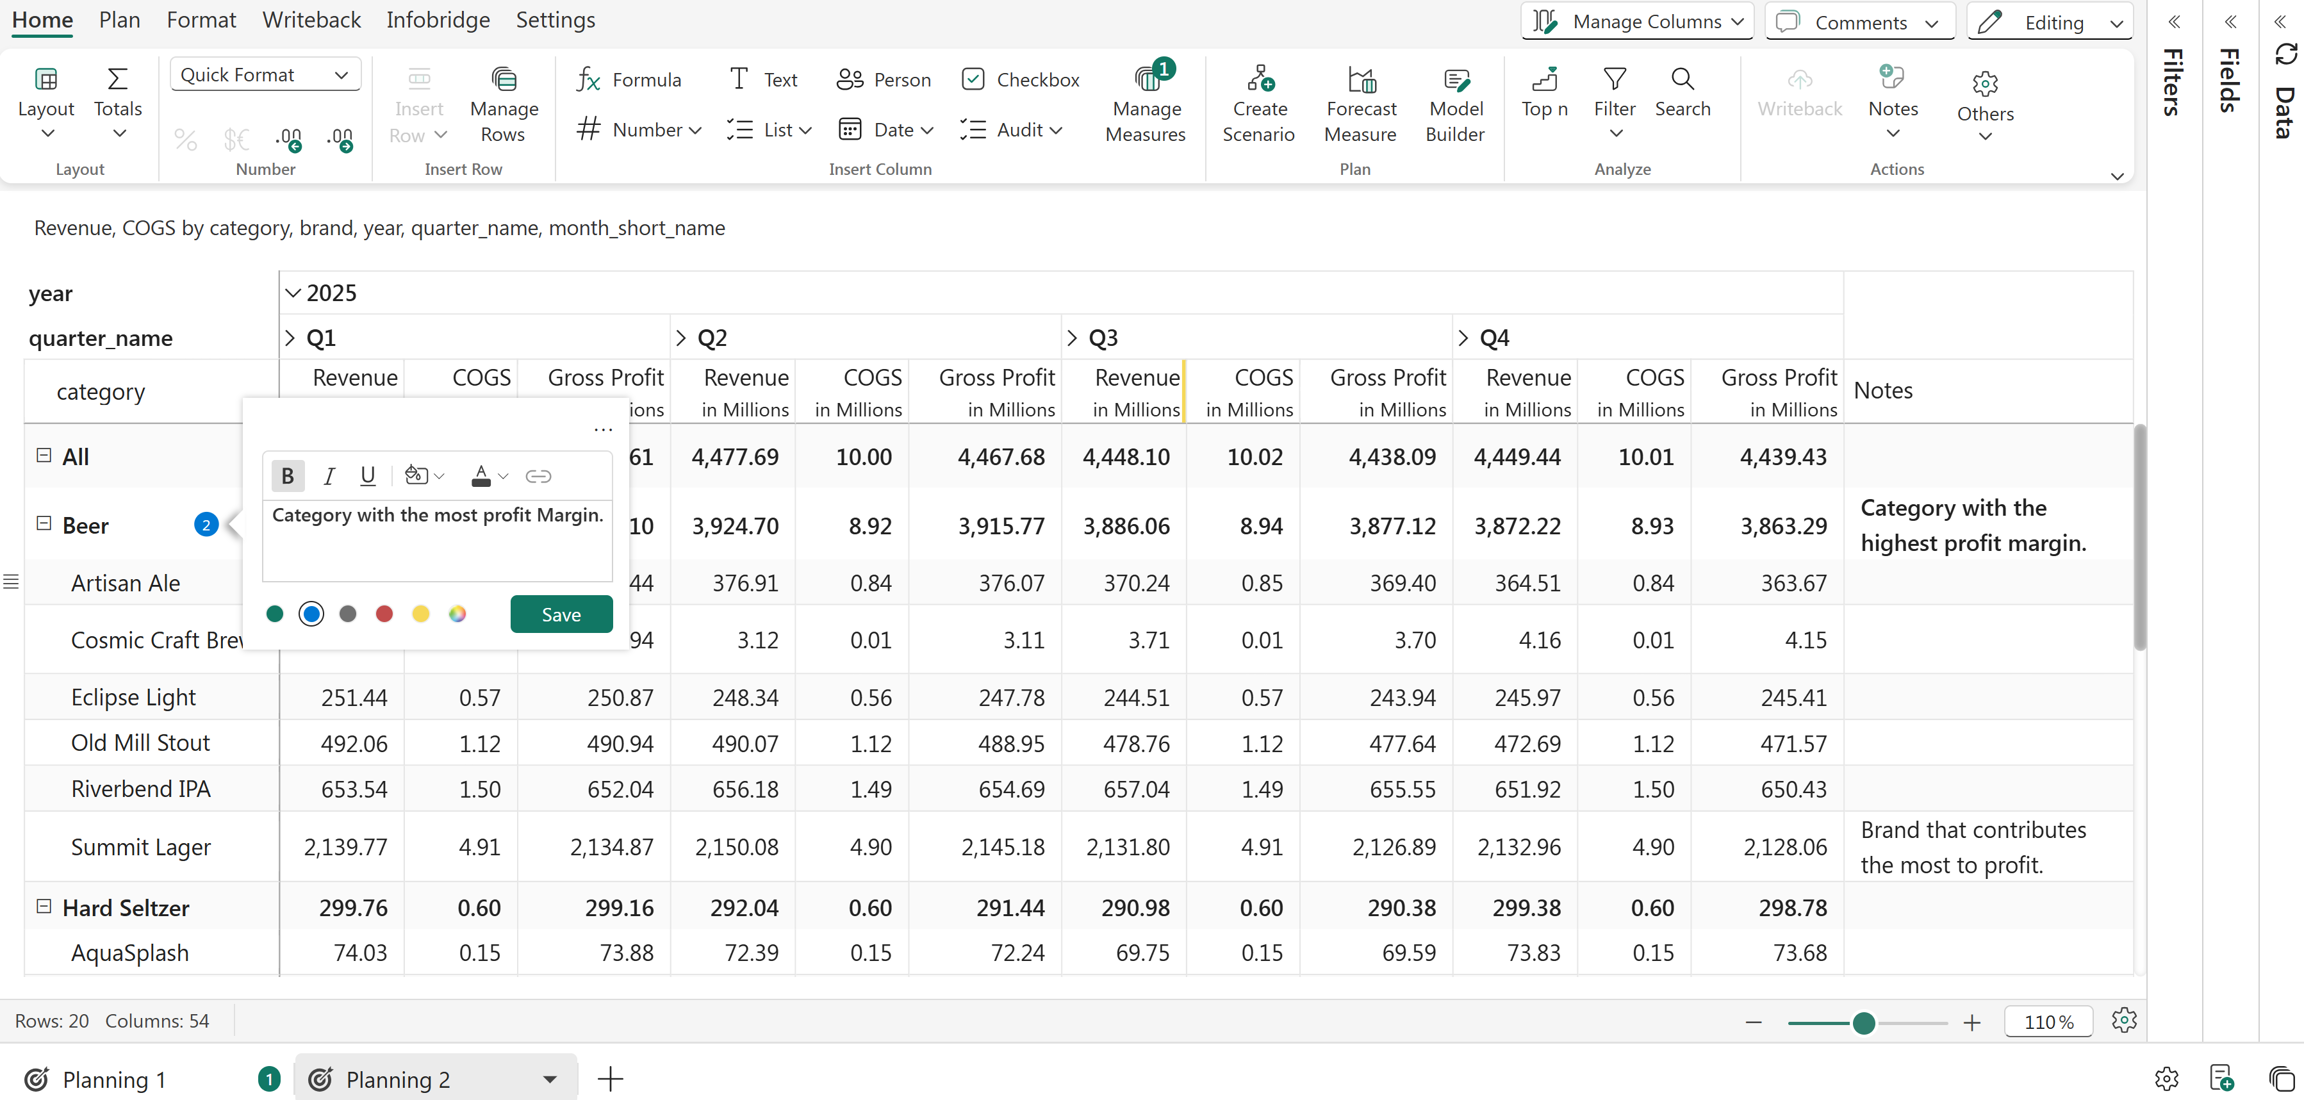Launch the Model Builder

pos(1454,104)
